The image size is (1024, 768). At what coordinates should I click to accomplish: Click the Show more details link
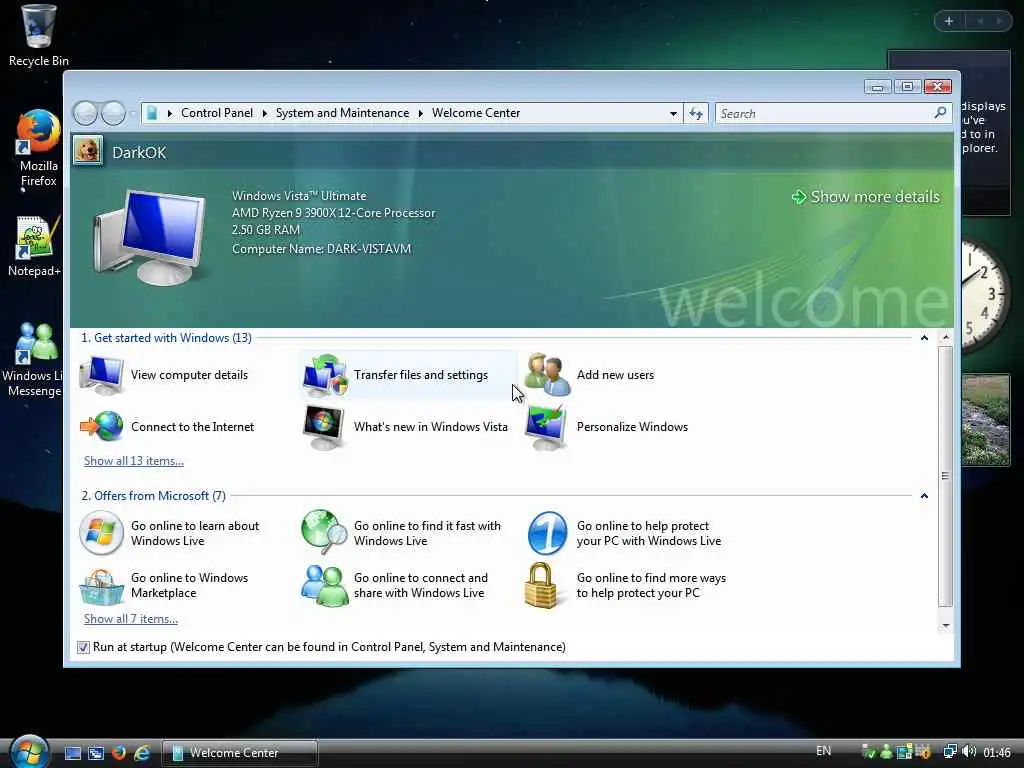[x=866, y=197]
